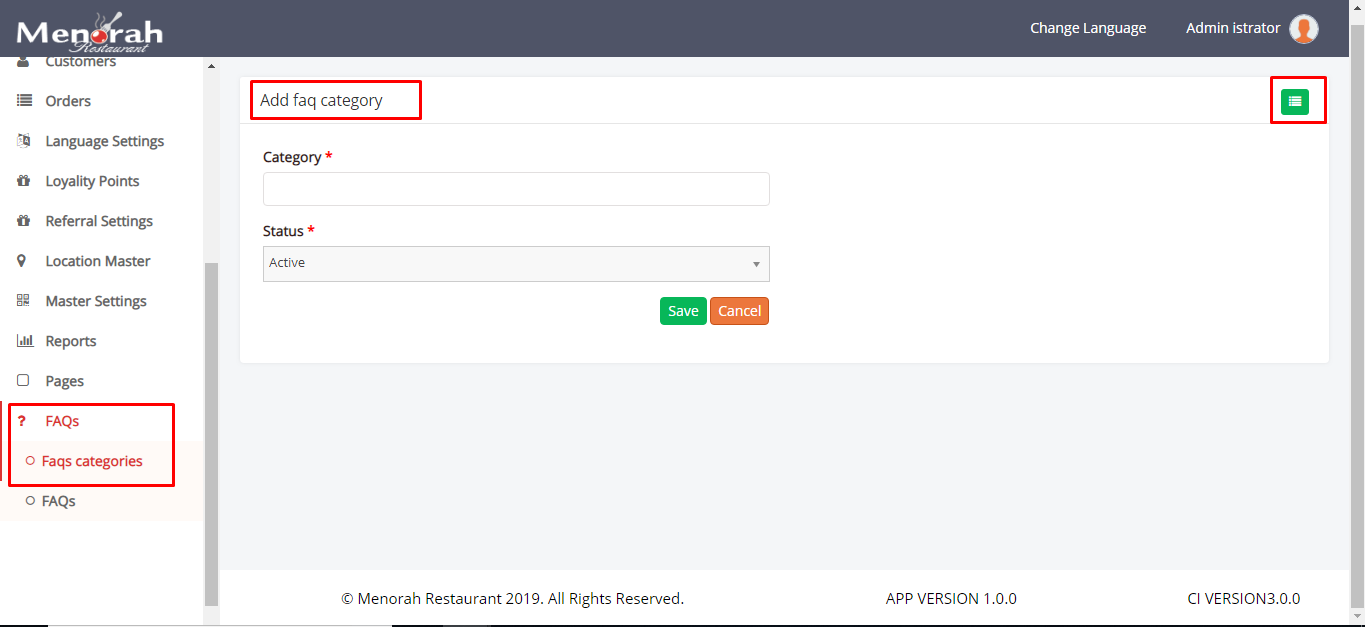1365x627 pixels.
Task: Click the Status dropdown arrow
Action: click(x=756, y=264)
